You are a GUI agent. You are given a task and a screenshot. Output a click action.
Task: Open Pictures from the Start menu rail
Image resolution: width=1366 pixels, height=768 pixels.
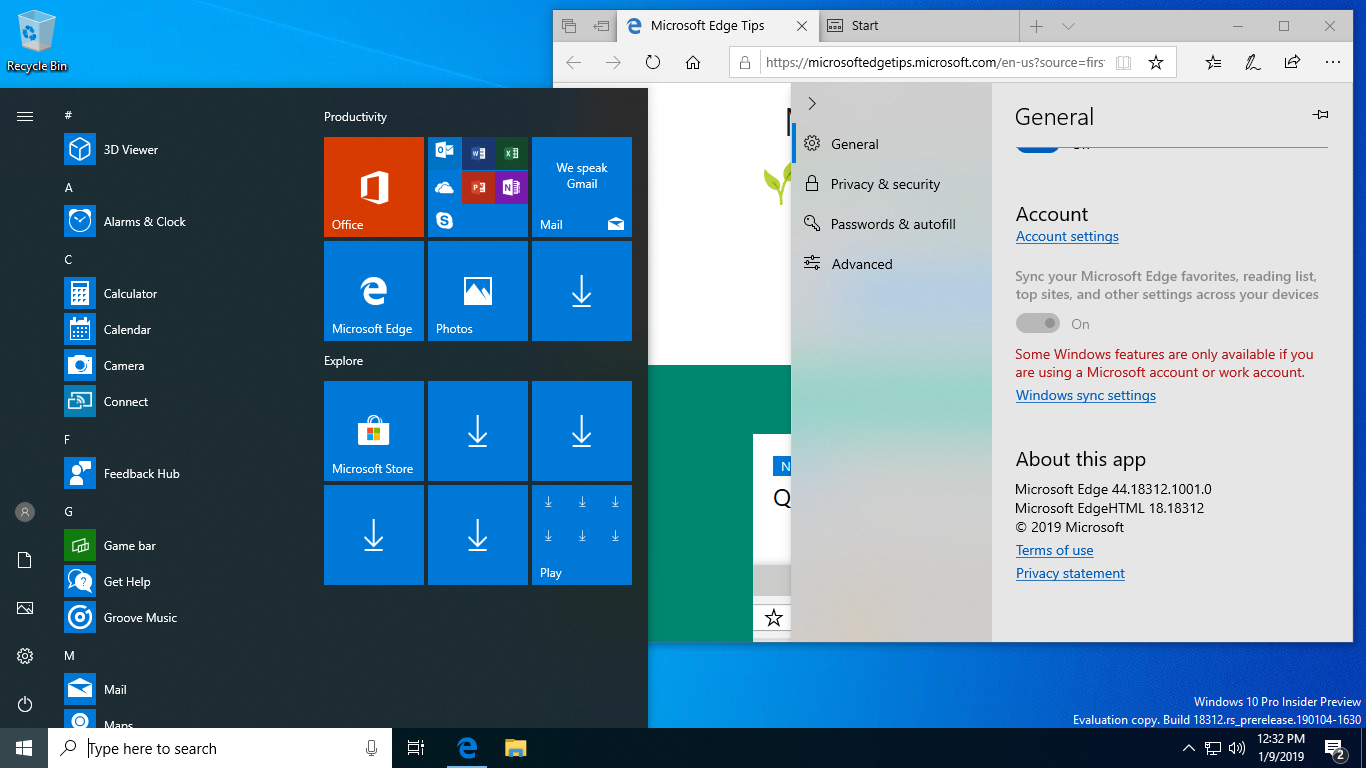tap(25, 608)
